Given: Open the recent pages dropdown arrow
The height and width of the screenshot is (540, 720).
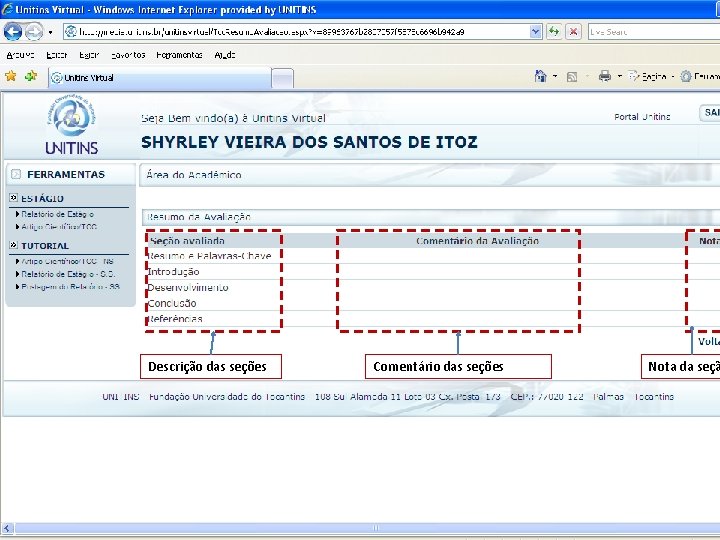Looking at the screenshot, I should [x=50, y=32].
